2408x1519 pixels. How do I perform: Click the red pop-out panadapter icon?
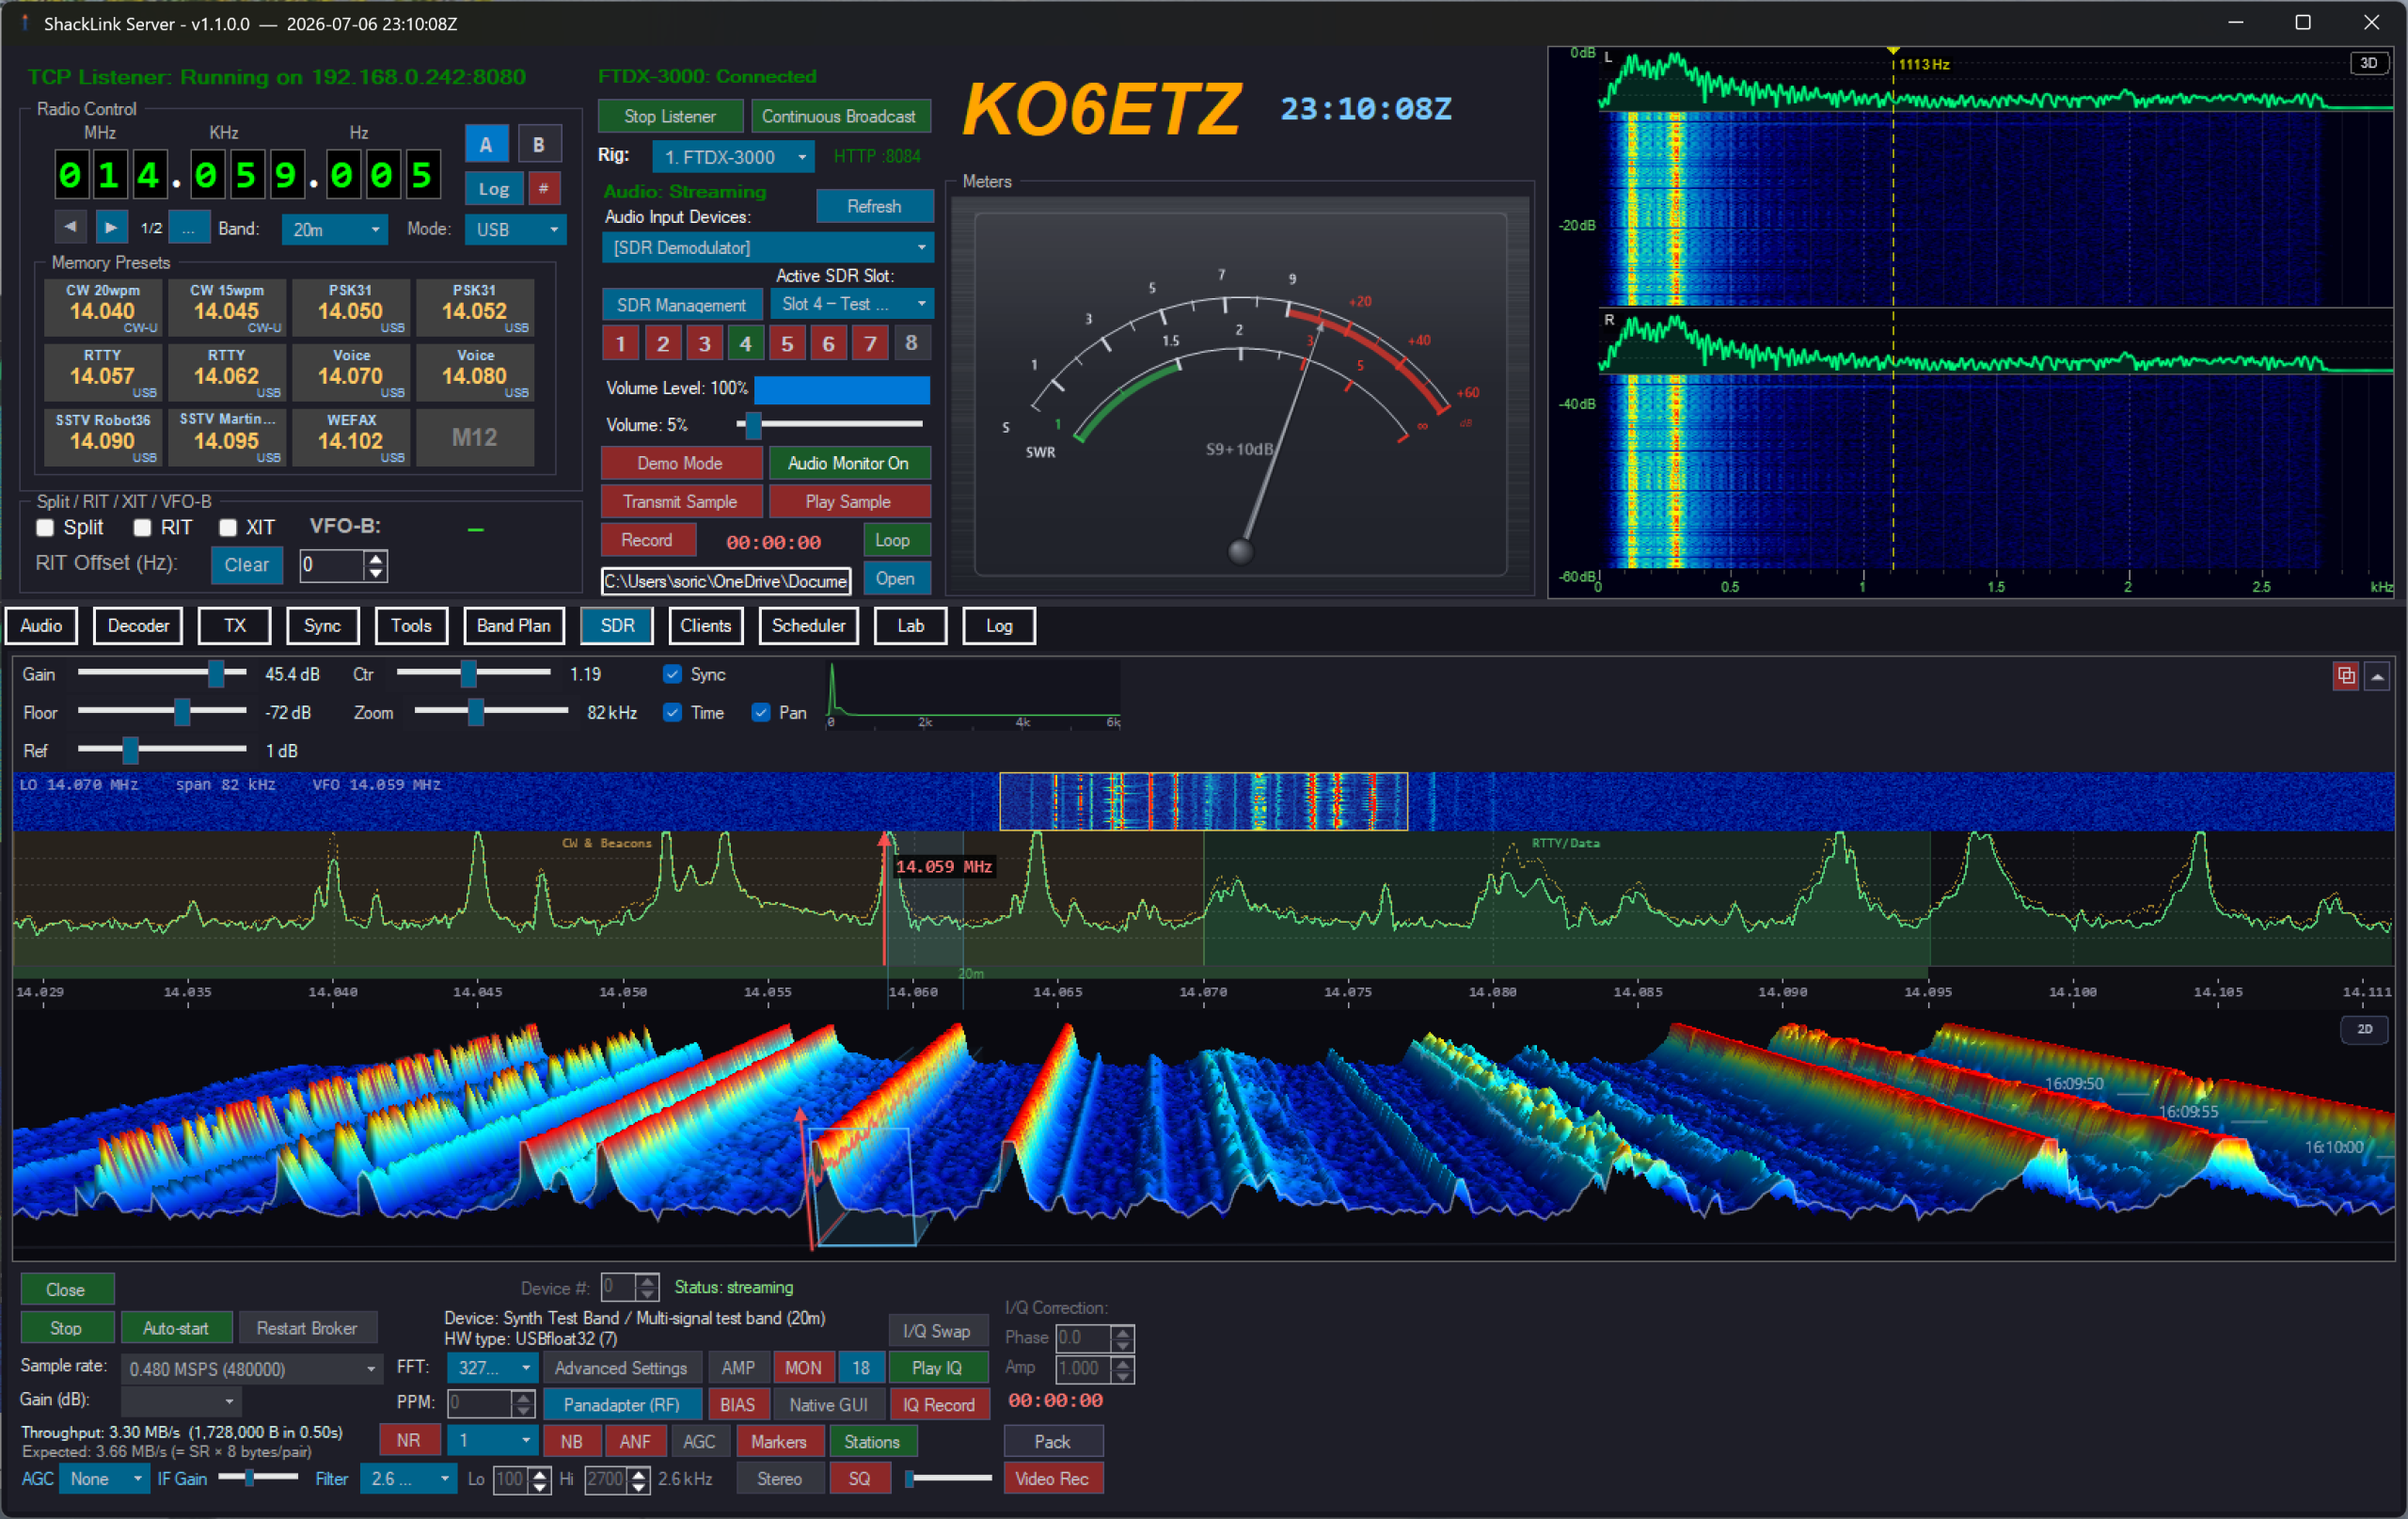pyautogui.click(x=2345, y=676)
